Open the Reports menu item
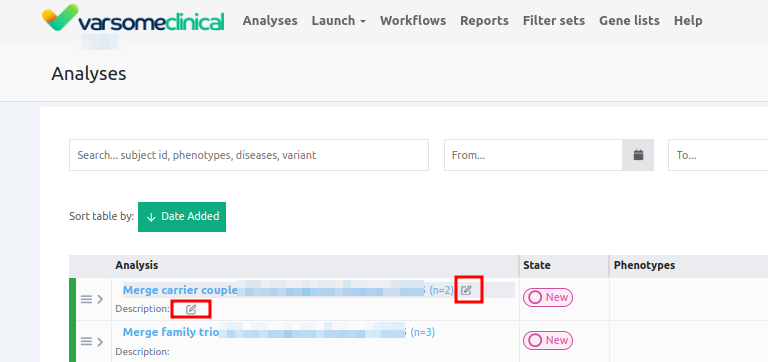Image resolution: width=768 pixels, height=362 pixels. pos(484,21)
